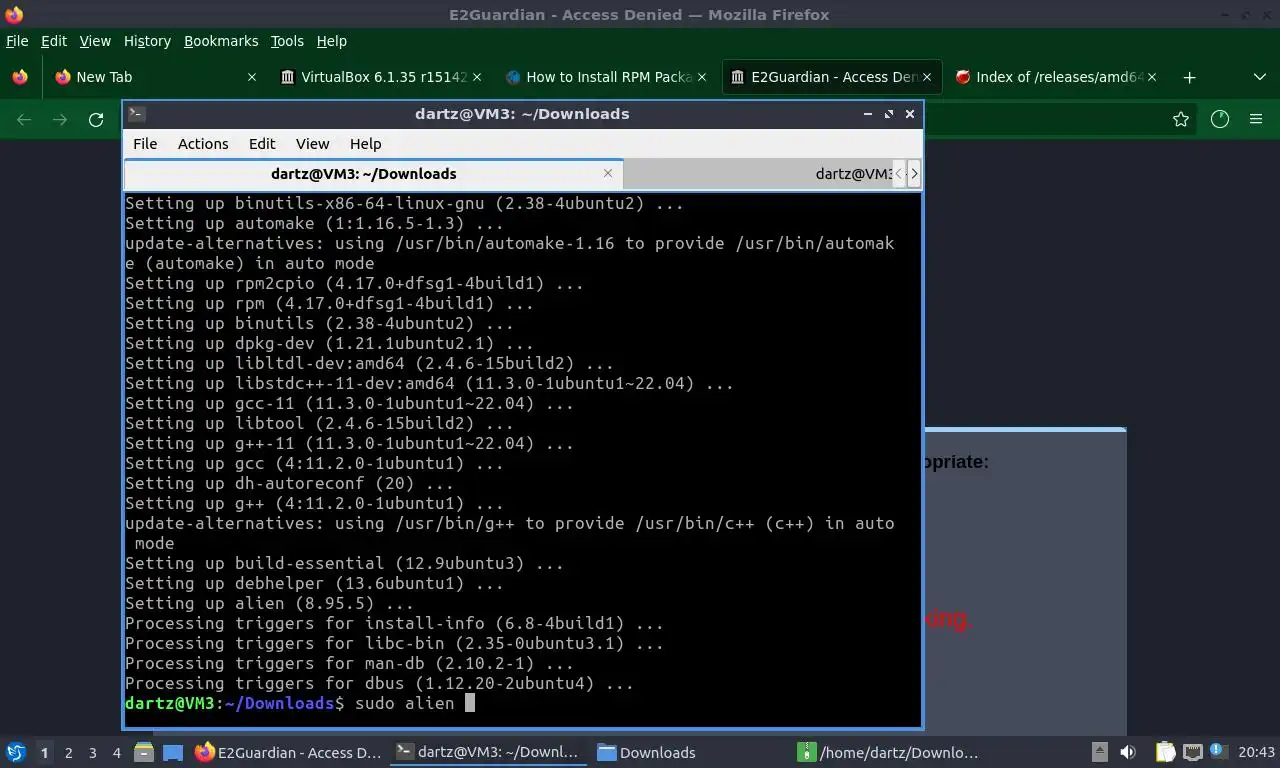Select the terminal taskbar entry dartz@VM3
Viewport: 1280px width, 768px height.
click(x=488, y=752)
